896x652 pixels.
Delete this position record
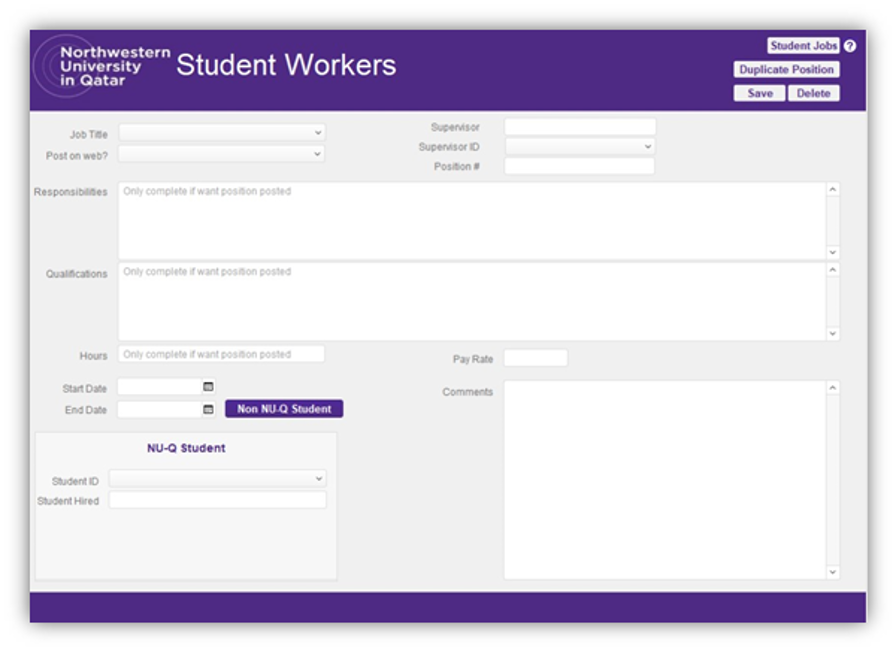[813, 93]
